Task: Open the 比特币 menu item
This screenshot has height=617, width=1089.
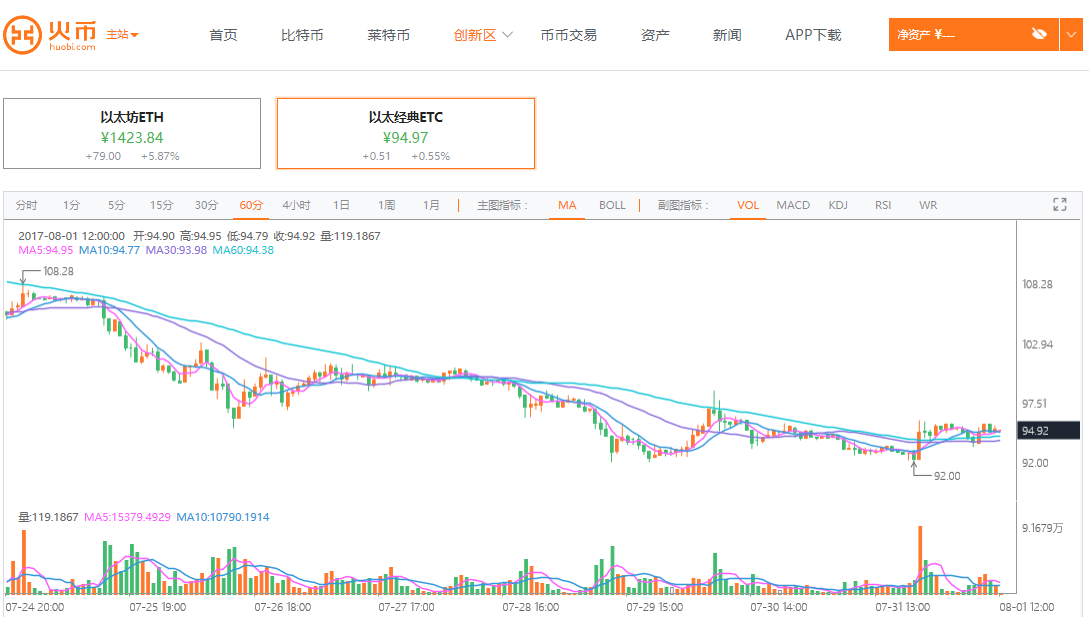Action: point(302,35)
